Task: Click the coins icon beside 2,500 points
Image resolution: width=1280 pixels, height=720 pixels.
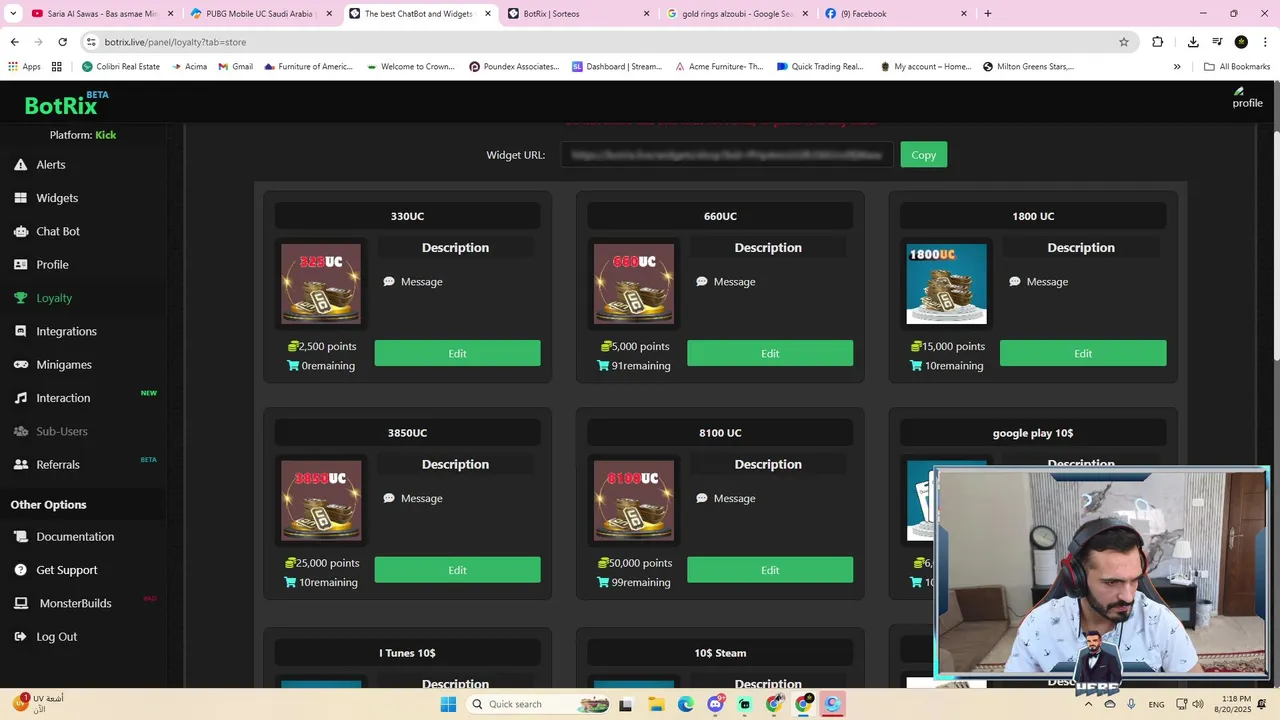Action: (293, 346)
